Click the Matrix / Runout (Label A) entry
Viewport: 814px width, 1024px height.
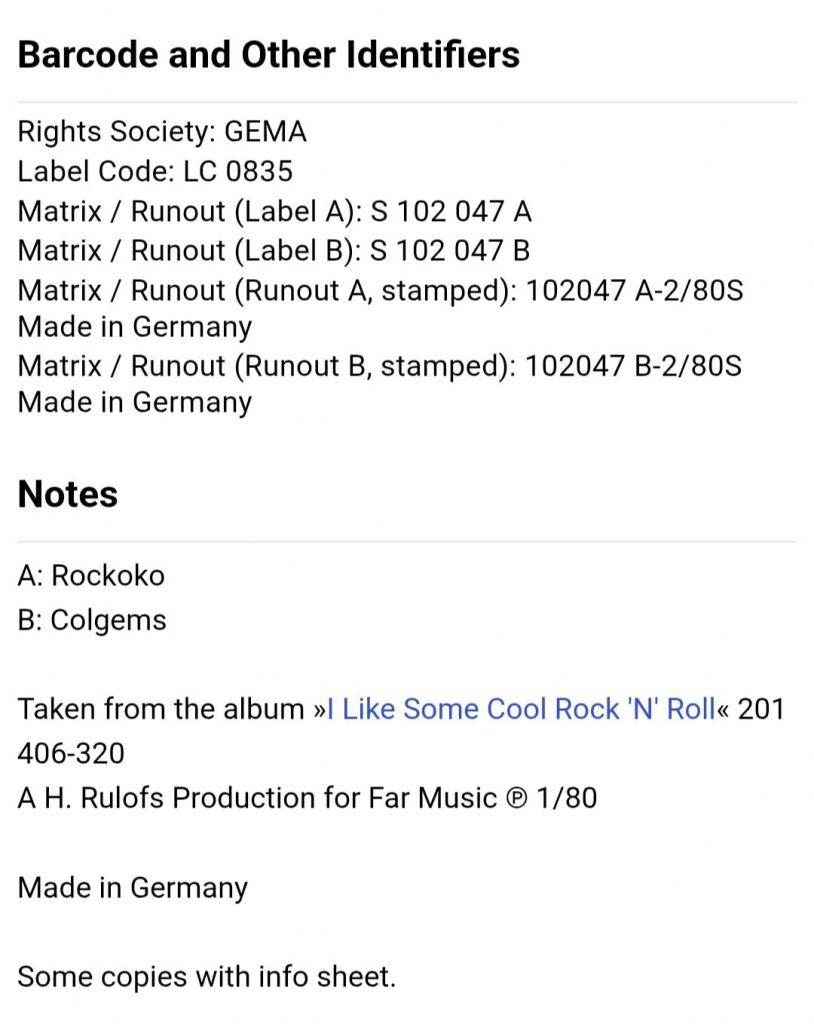tap(274, 211)
